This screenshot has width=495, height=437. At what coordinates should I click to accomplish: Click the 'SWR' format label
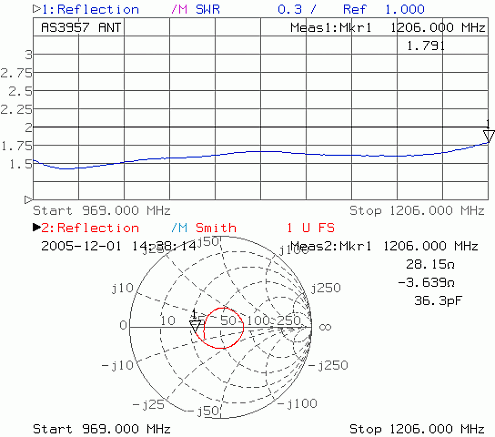208,9
